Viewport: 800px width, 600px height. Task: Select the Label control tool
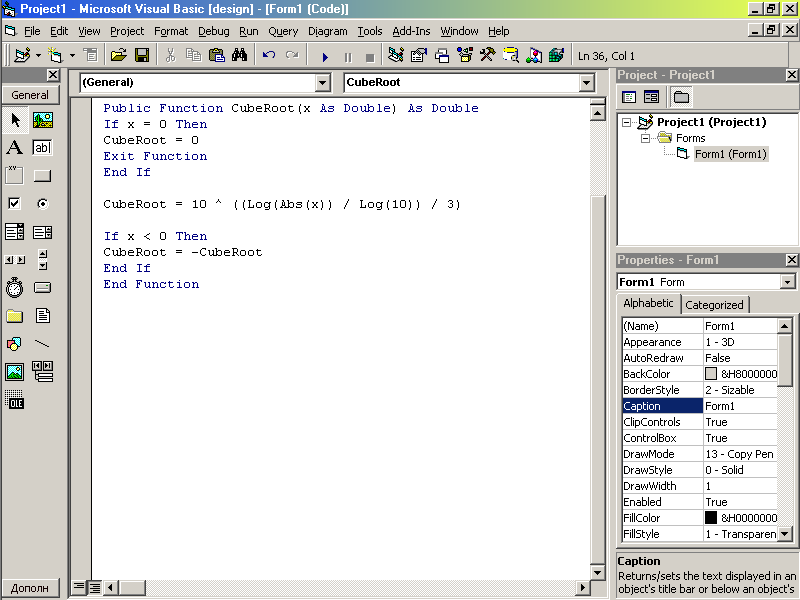[14, 148]
